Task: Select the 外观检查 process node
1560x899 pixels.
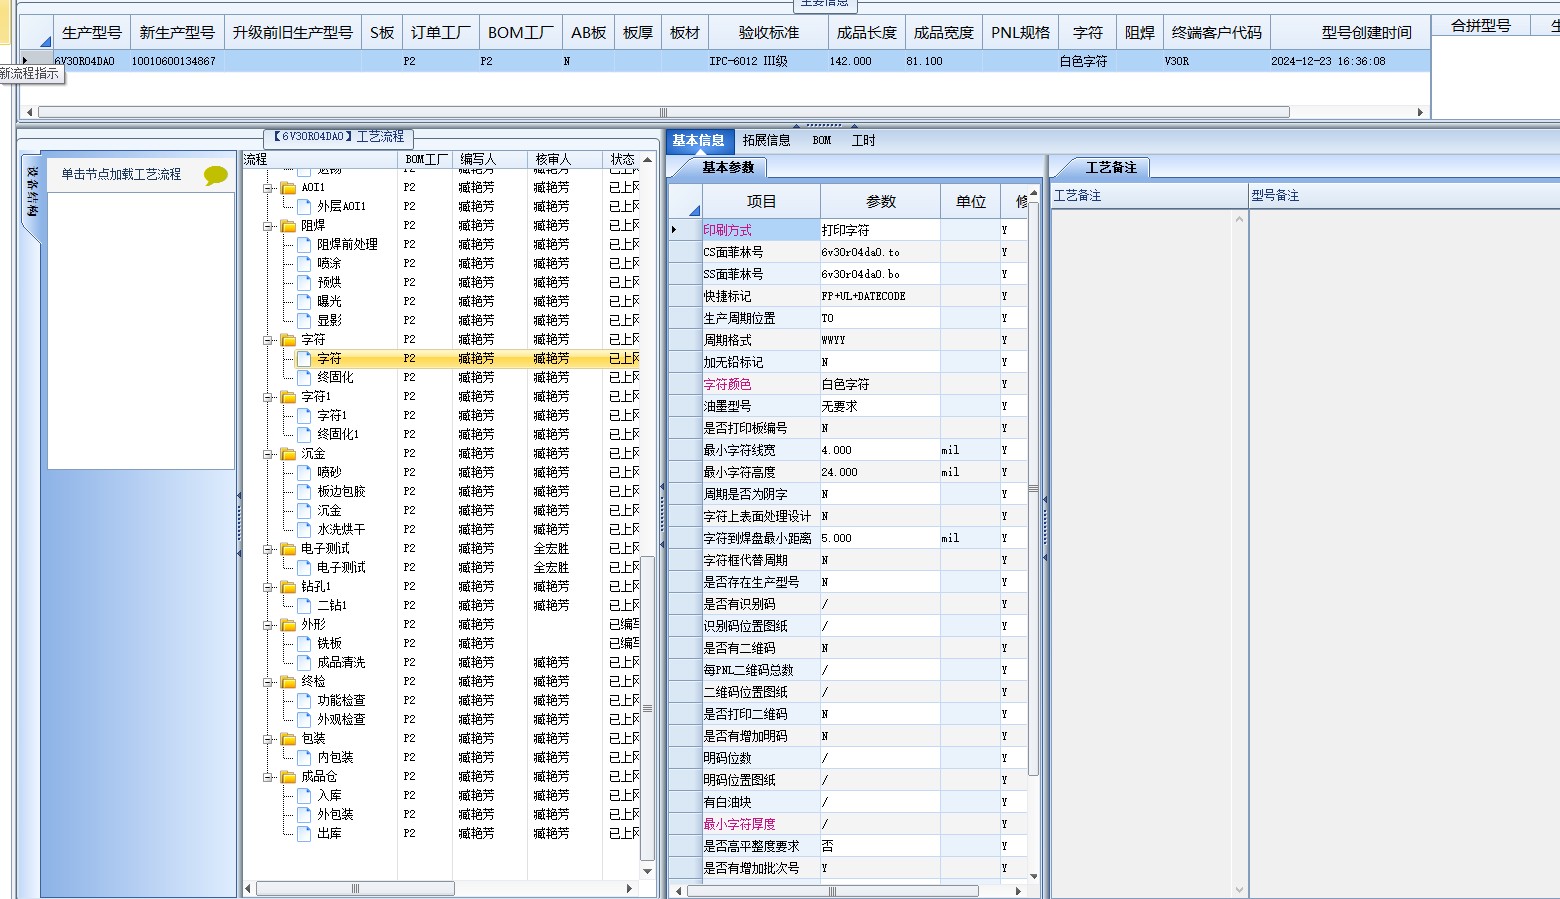Action: point(341,720)
